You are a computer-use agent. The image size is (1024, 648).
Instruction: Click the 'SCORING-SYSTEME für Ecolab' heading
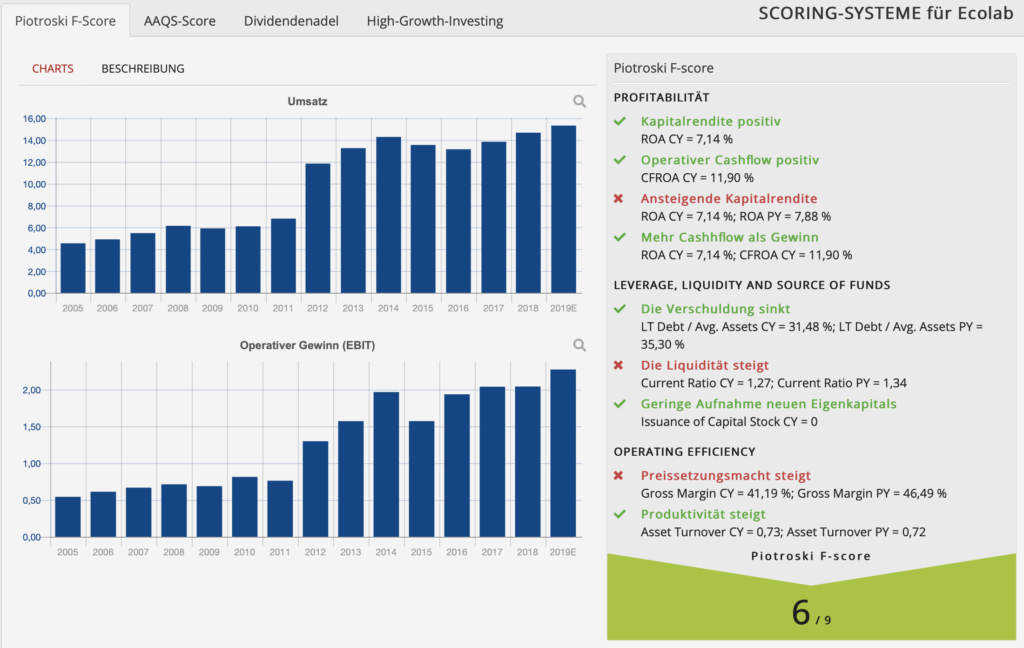(x=886, y=13)
